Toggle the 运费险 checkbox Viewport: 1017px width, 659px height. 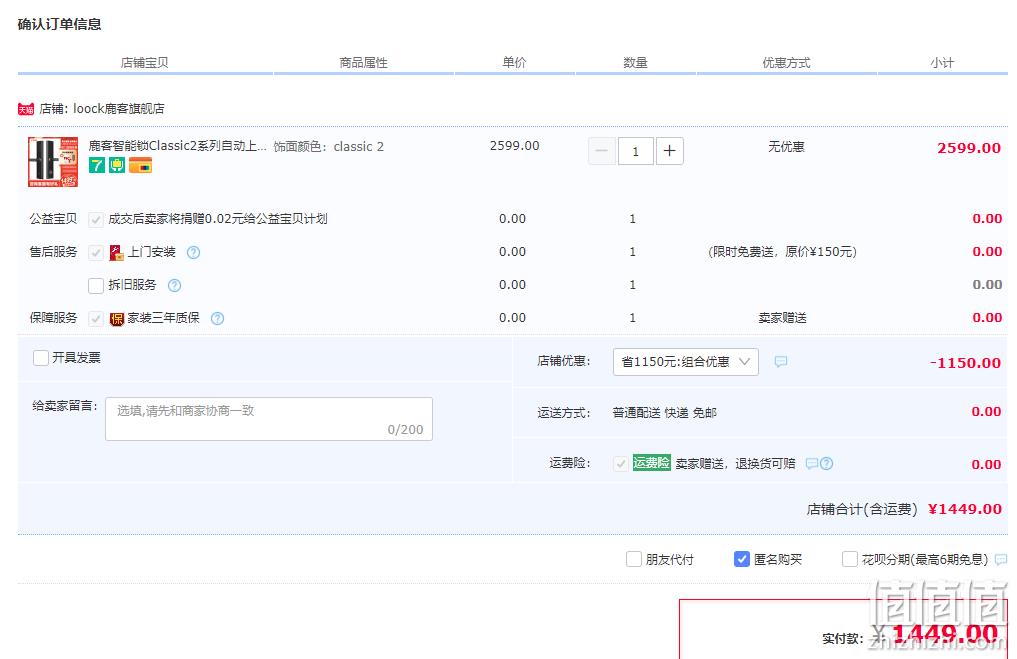(x=621, y=464)
